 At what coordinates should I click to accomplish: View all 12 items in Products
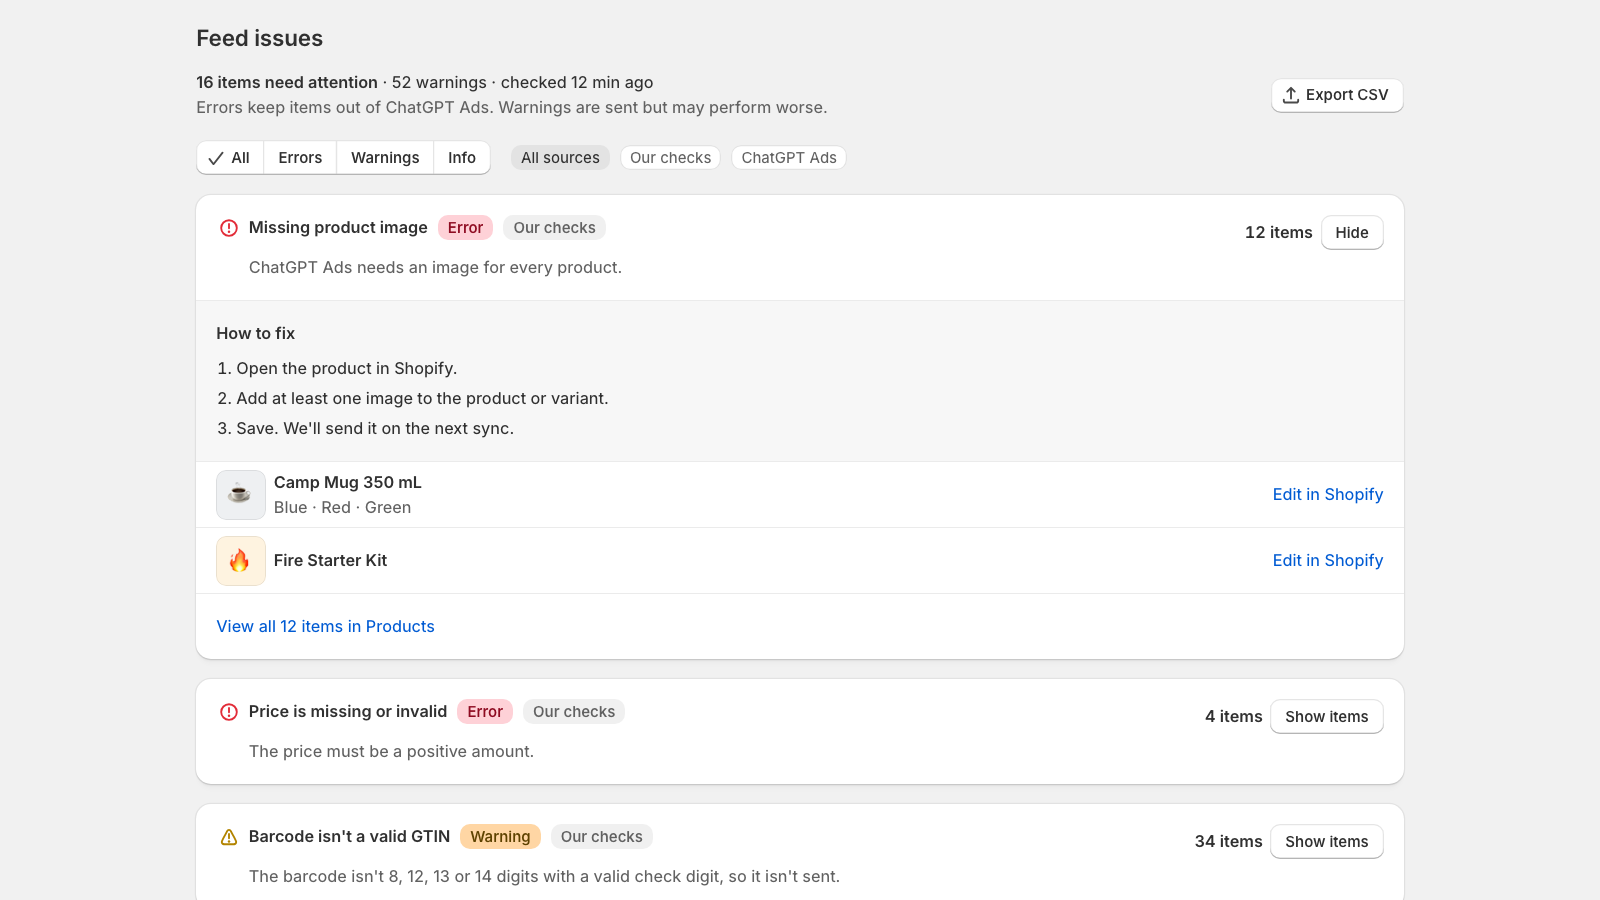point(325,627)
